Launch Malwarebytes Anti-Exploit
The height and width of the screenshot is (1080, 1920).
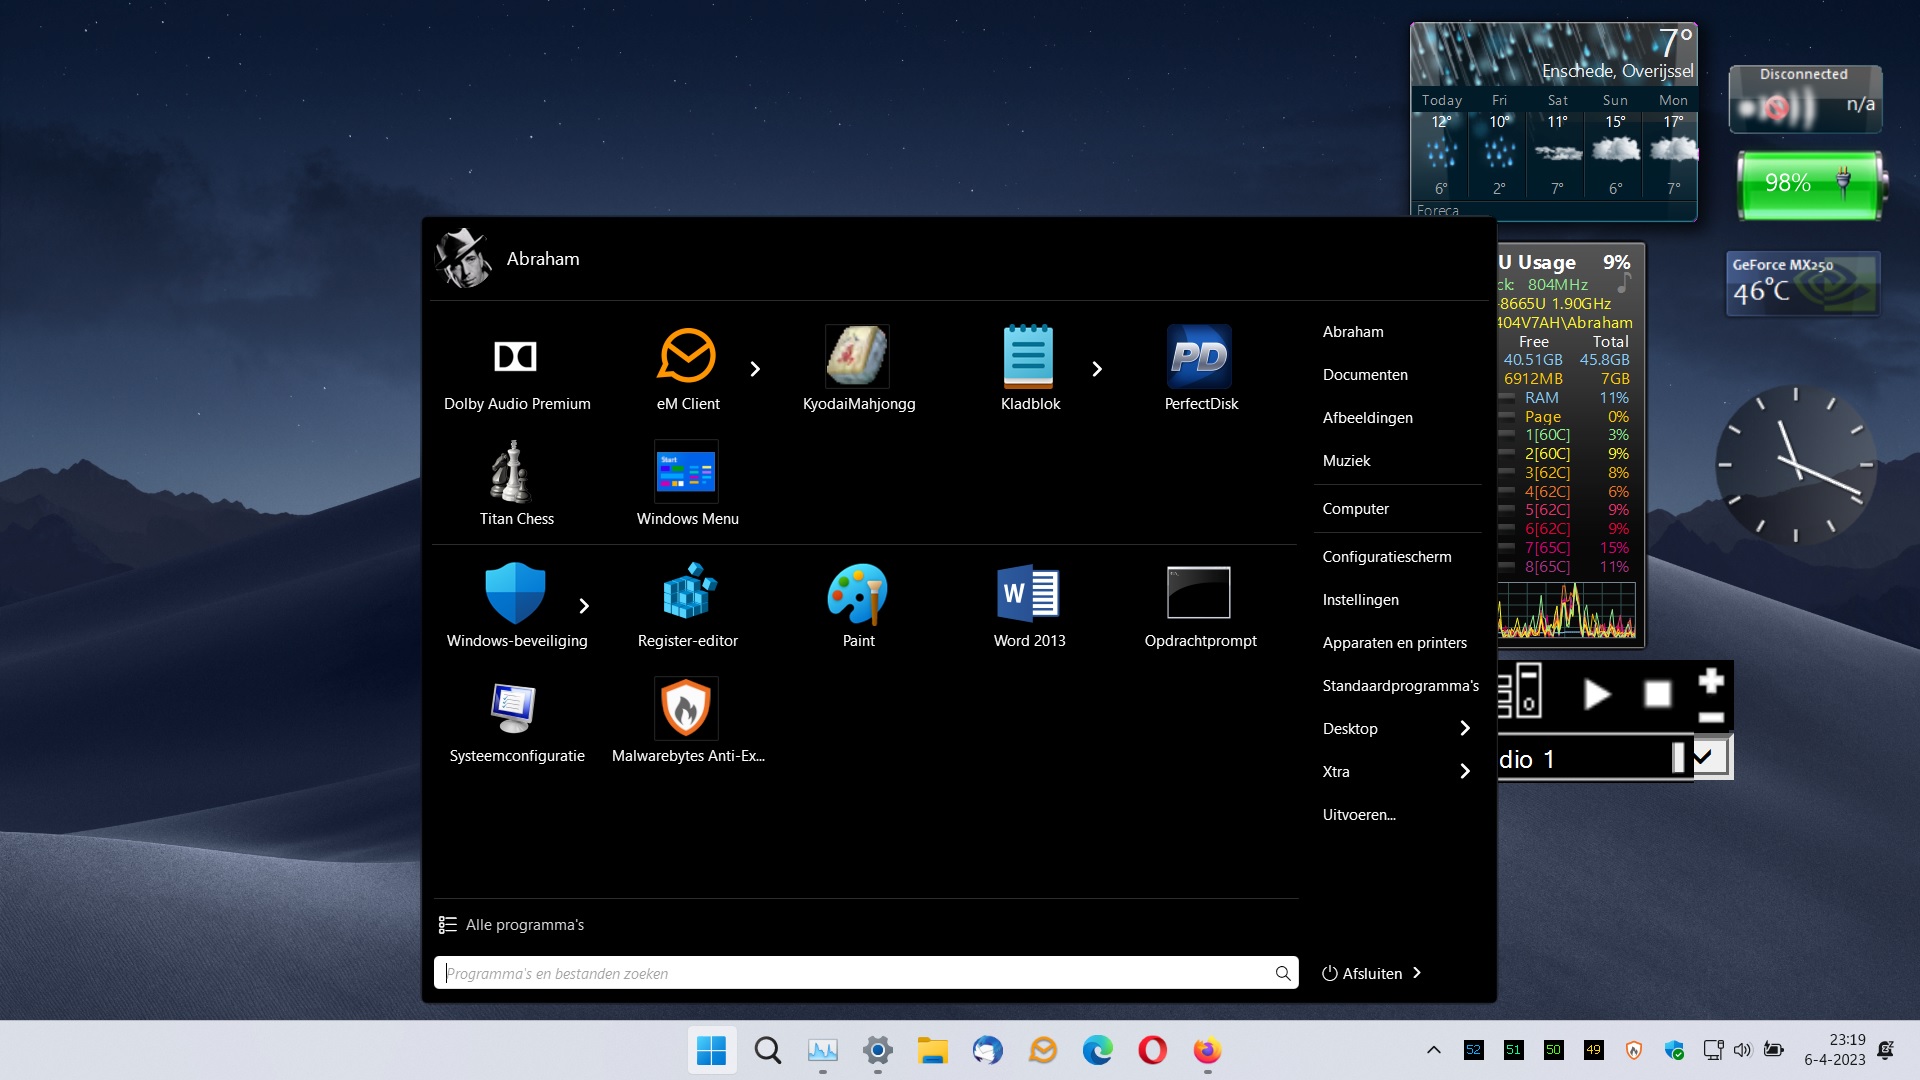(688, 721)
